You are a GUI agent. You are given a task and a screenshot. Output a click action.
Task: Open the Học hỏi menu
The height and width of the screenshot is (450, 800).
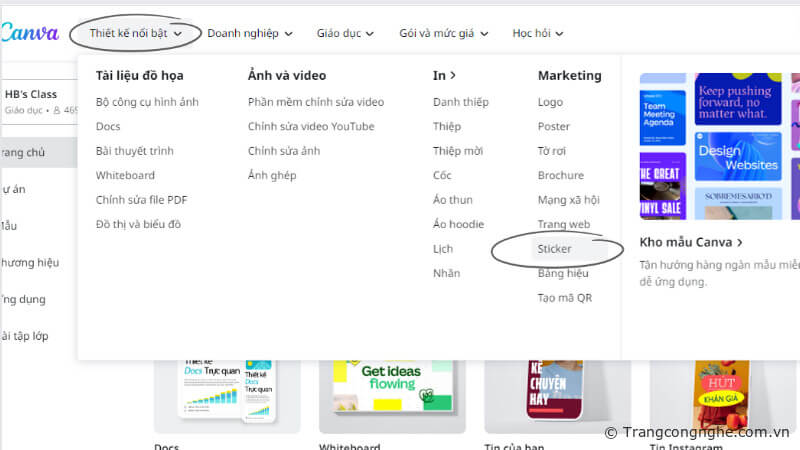(538, 33)
